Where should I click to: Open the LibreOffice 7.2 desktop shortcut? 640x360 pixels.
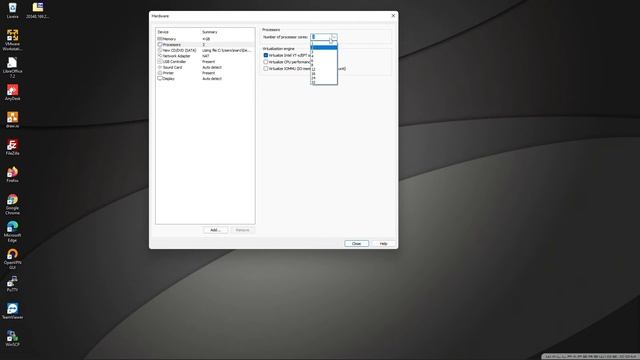click(x=12, y=67)
